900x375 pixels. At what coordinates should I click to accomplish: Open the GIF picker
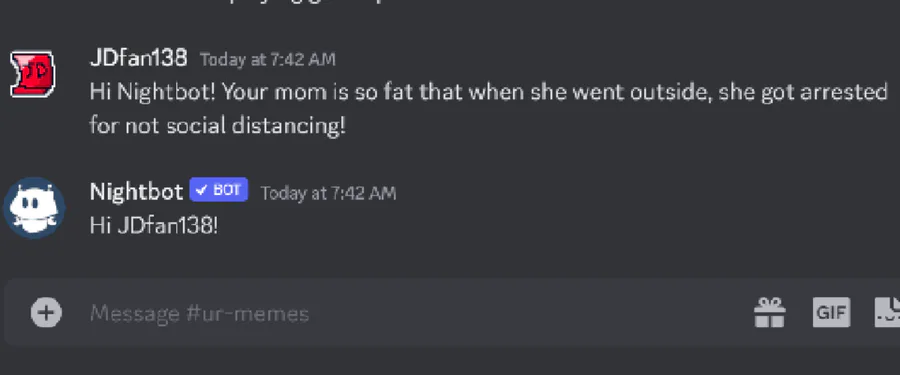pos(831,313)
